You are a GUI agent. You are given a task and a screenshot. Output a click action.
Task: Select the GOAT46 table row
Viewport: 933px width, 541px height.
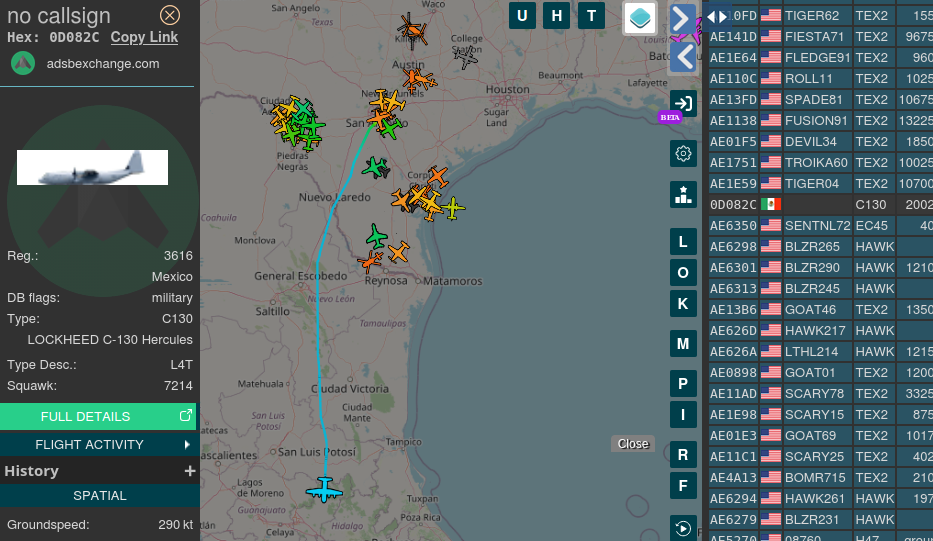click(821, 309)
